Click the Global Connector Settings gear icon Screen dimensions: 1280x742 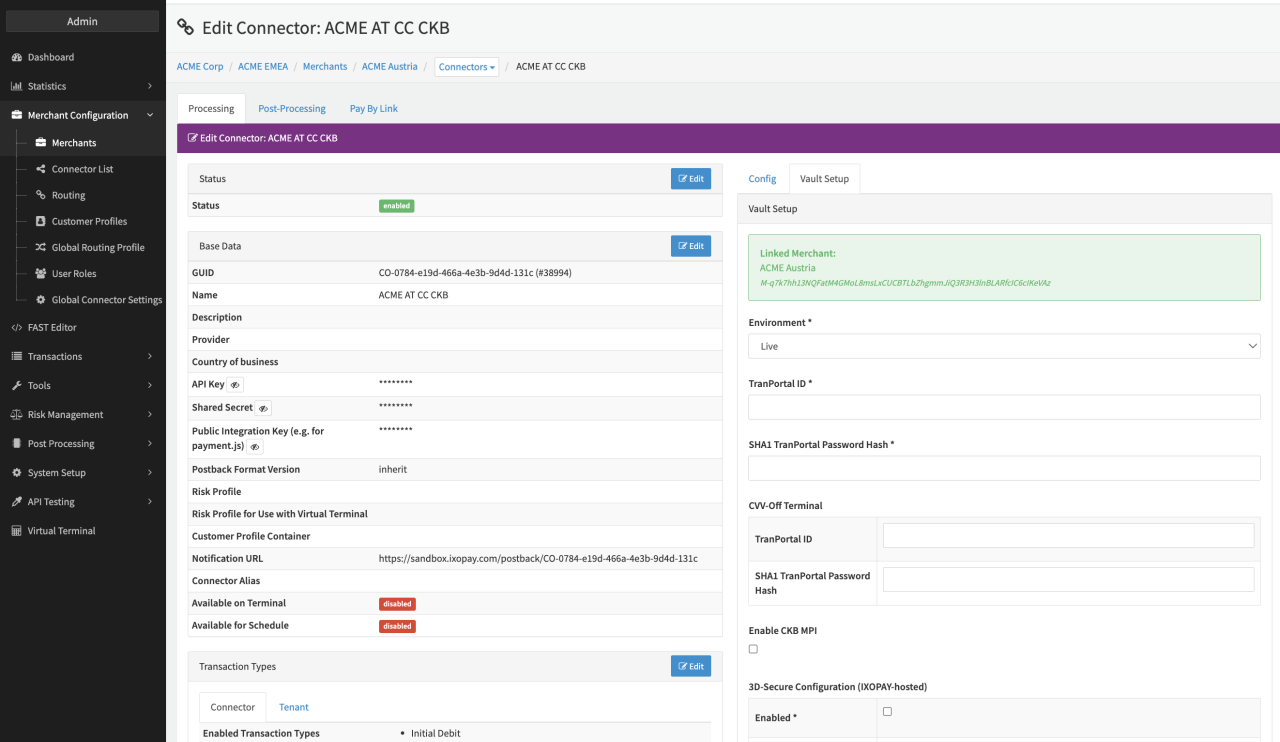click(x=41, y=299)
